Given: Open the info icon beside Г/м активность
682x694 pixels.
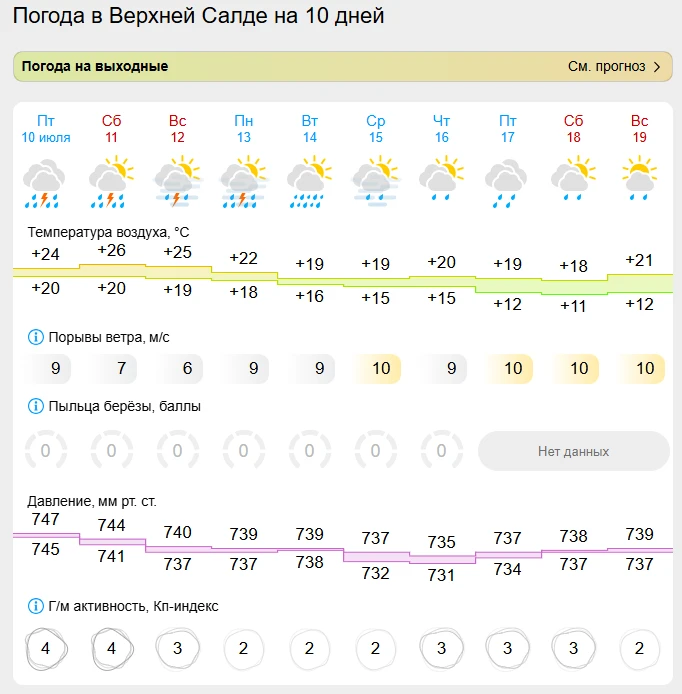Looking at the screenshot, I should tap(35, 606).
